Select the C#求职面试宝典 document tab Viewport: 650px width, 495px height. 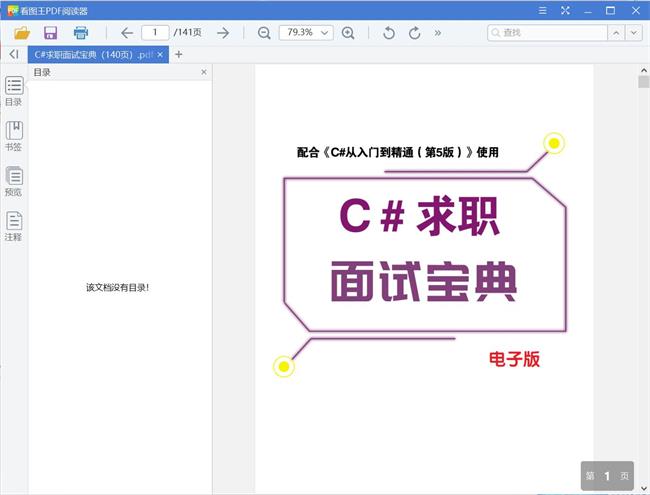point(98,55)
